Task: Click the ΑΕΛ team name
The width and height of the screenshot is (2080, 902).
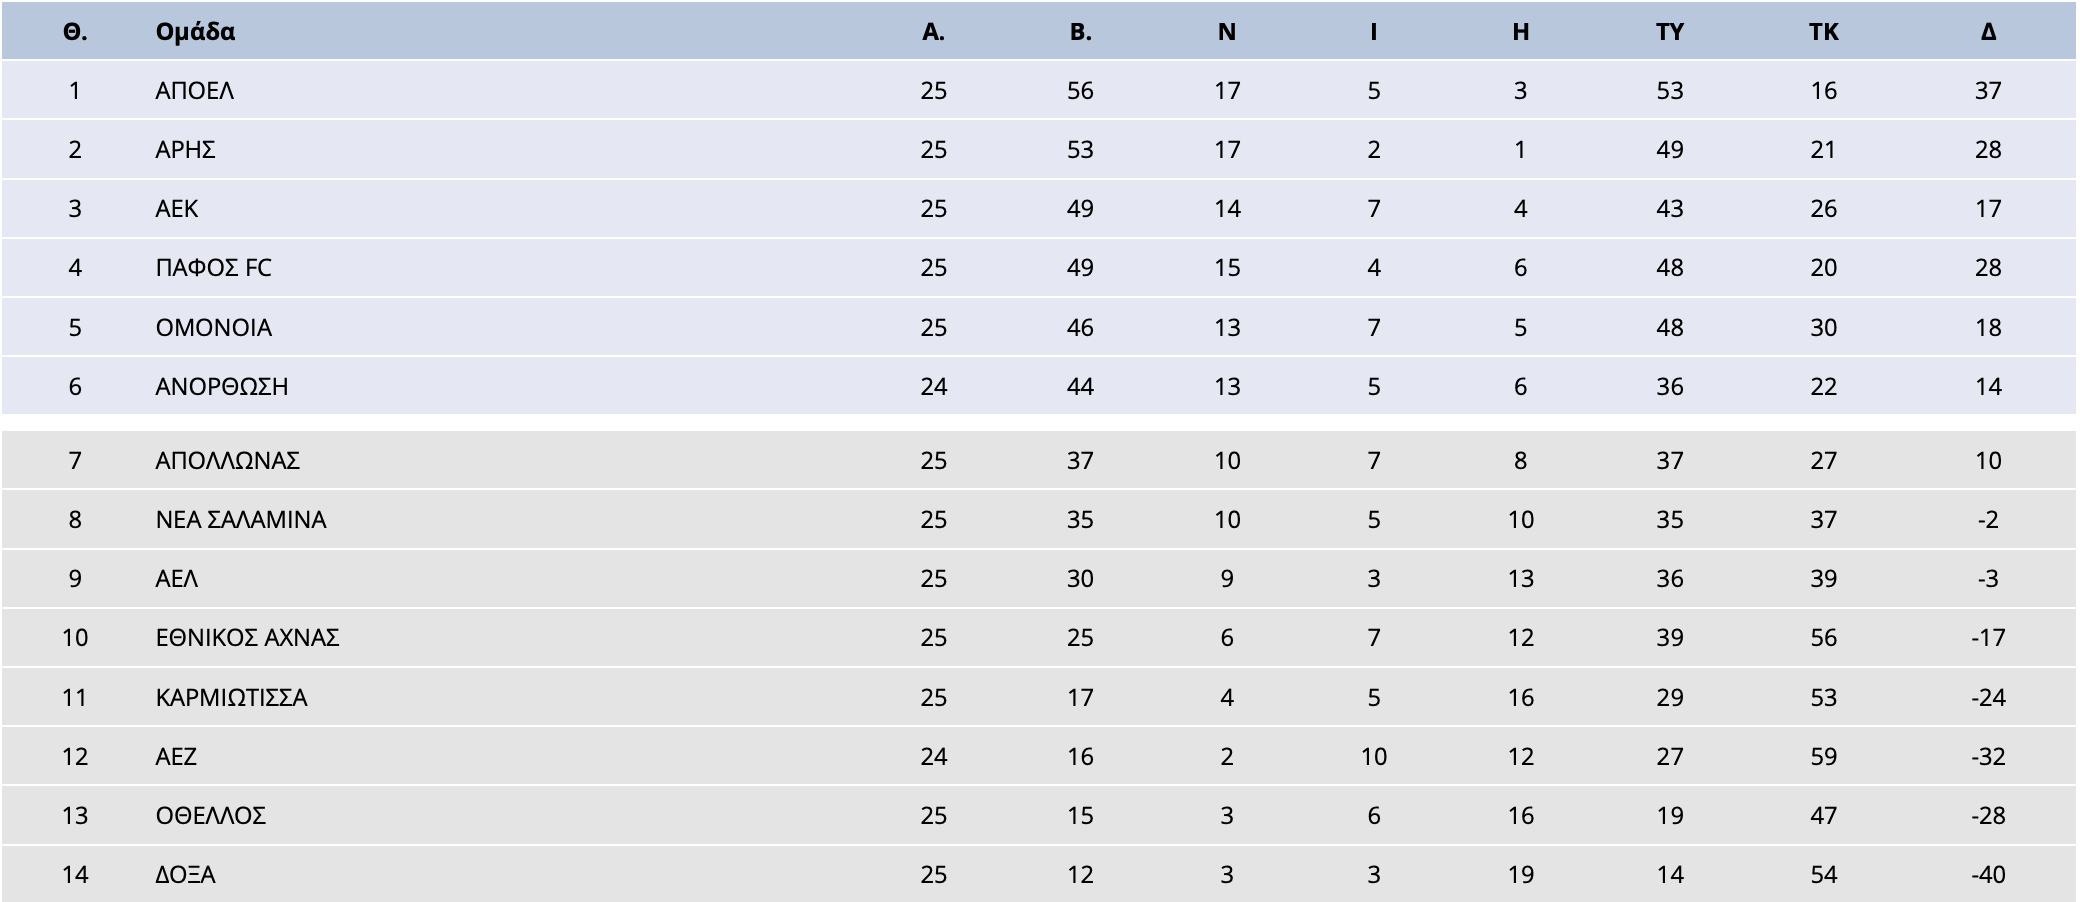Action: point(176,579)
